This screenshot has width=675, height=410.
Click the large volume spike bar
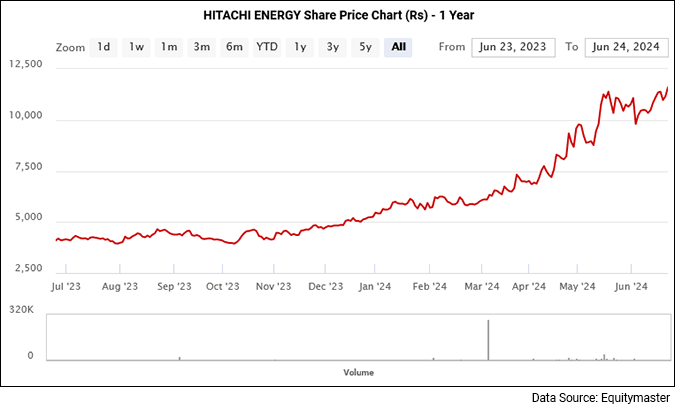488,339
